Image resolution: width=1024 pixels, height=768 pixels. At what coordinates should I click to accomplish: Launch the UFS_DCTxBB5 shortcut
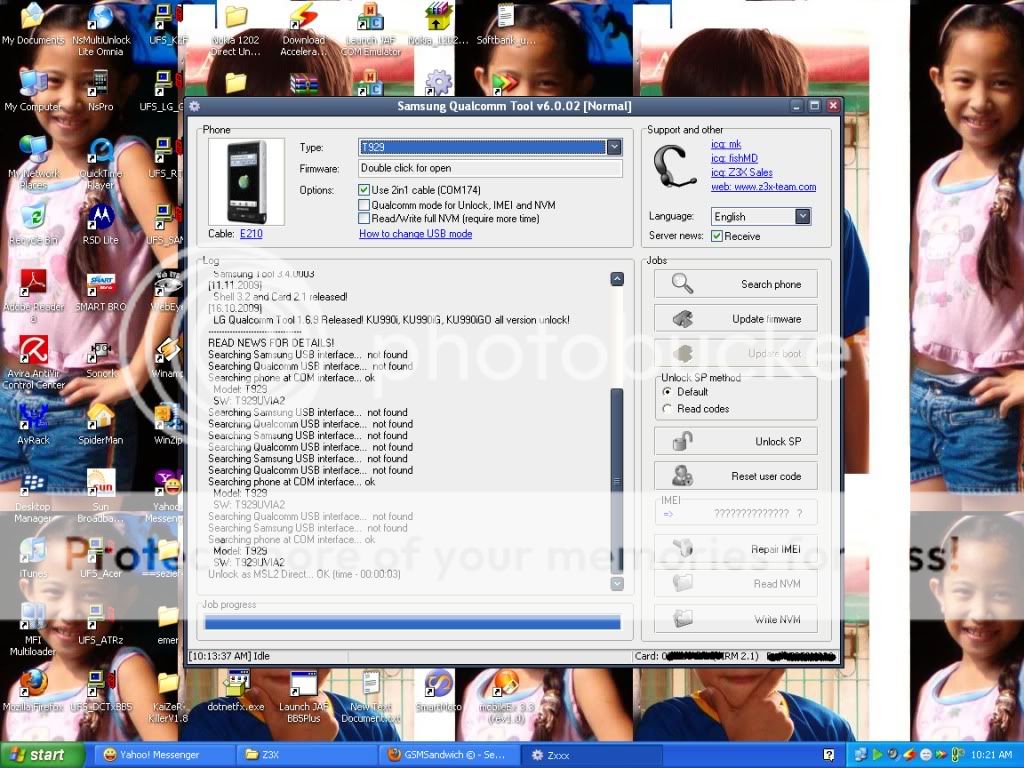click(101, 692)
